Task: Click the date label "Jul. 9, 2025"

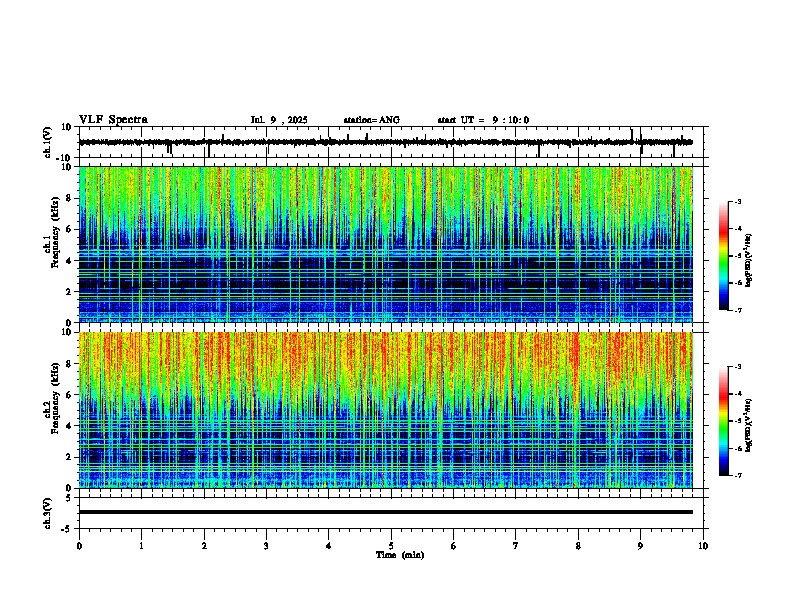Action: pyautogui.click(x=279, y=120)
